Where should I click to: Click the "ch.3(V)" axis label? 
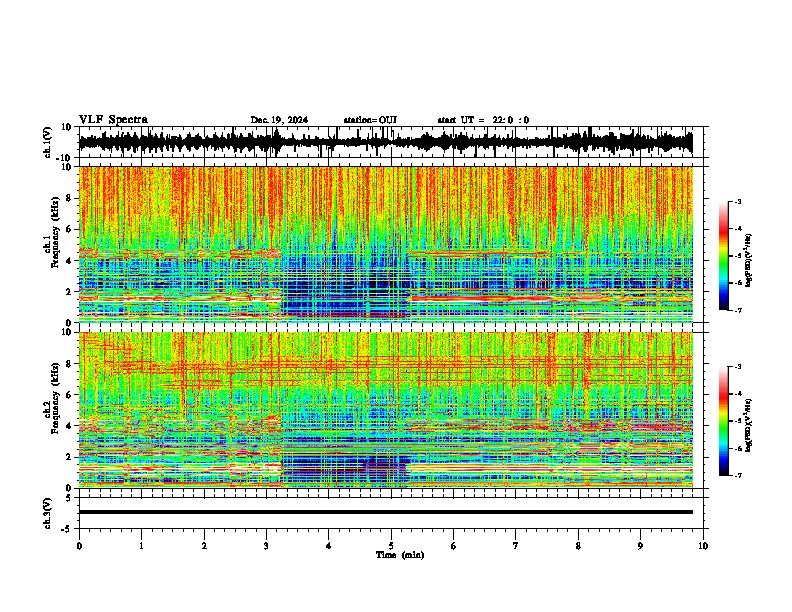pos(47,514)
